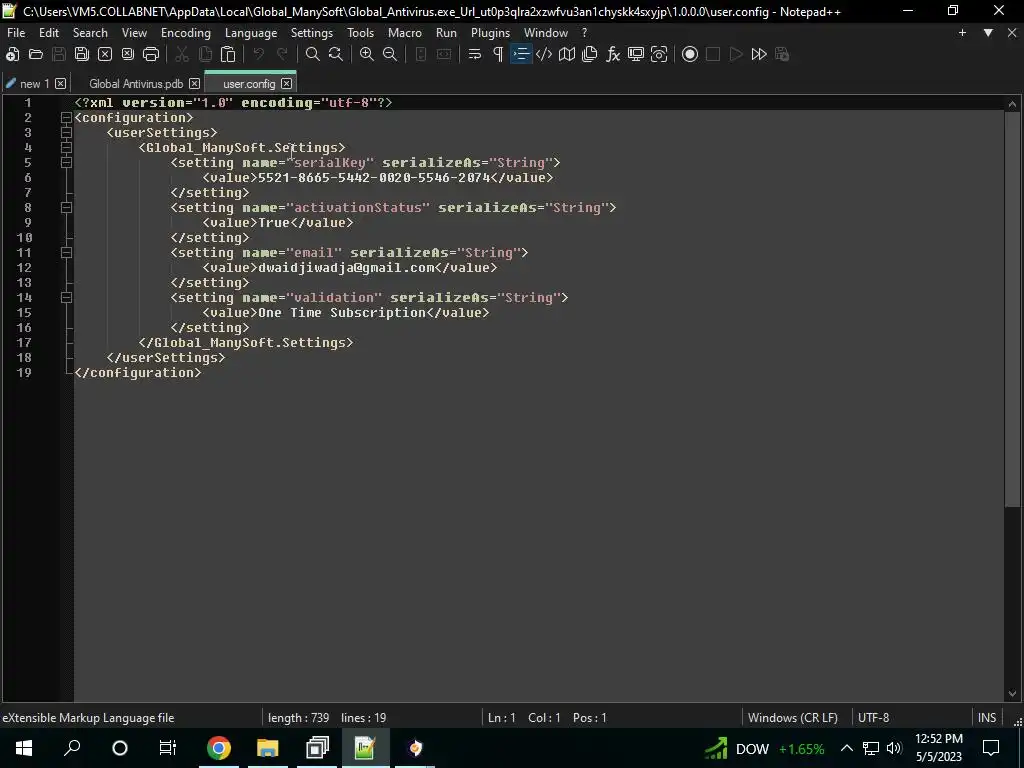
Task: Open Windows Start menu
Action: 24,748
